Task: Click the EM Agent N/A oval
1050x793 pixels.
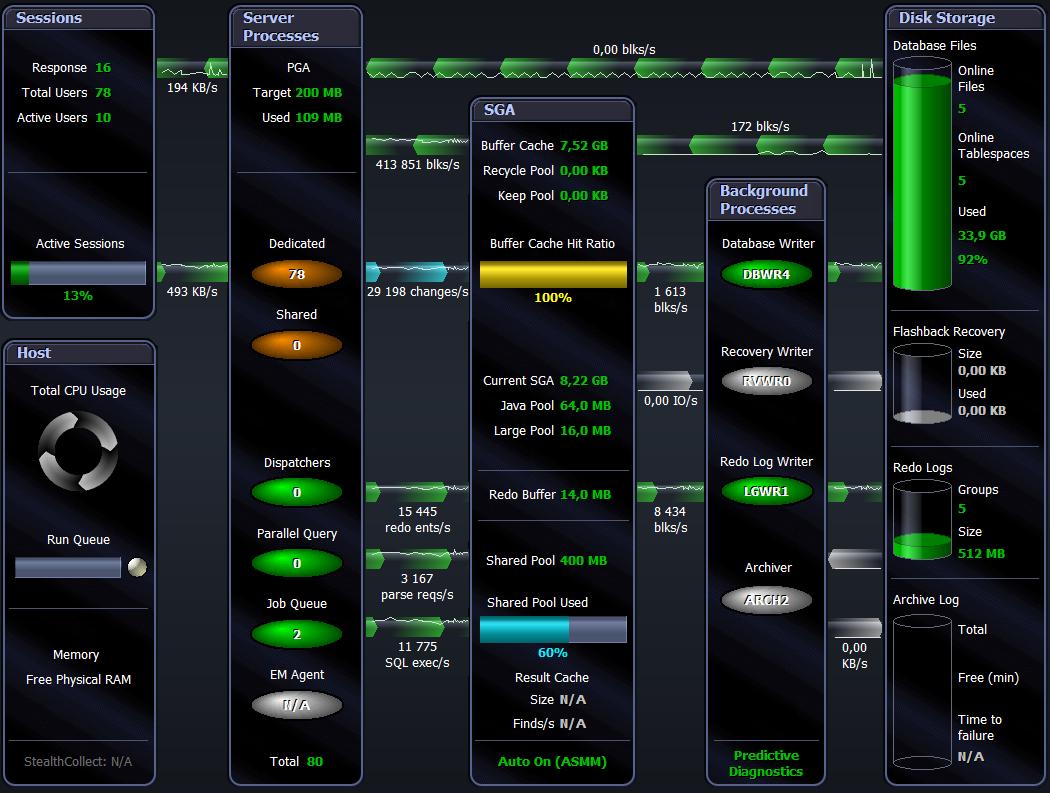Action: pyautogui.click(x=296, y=705)
